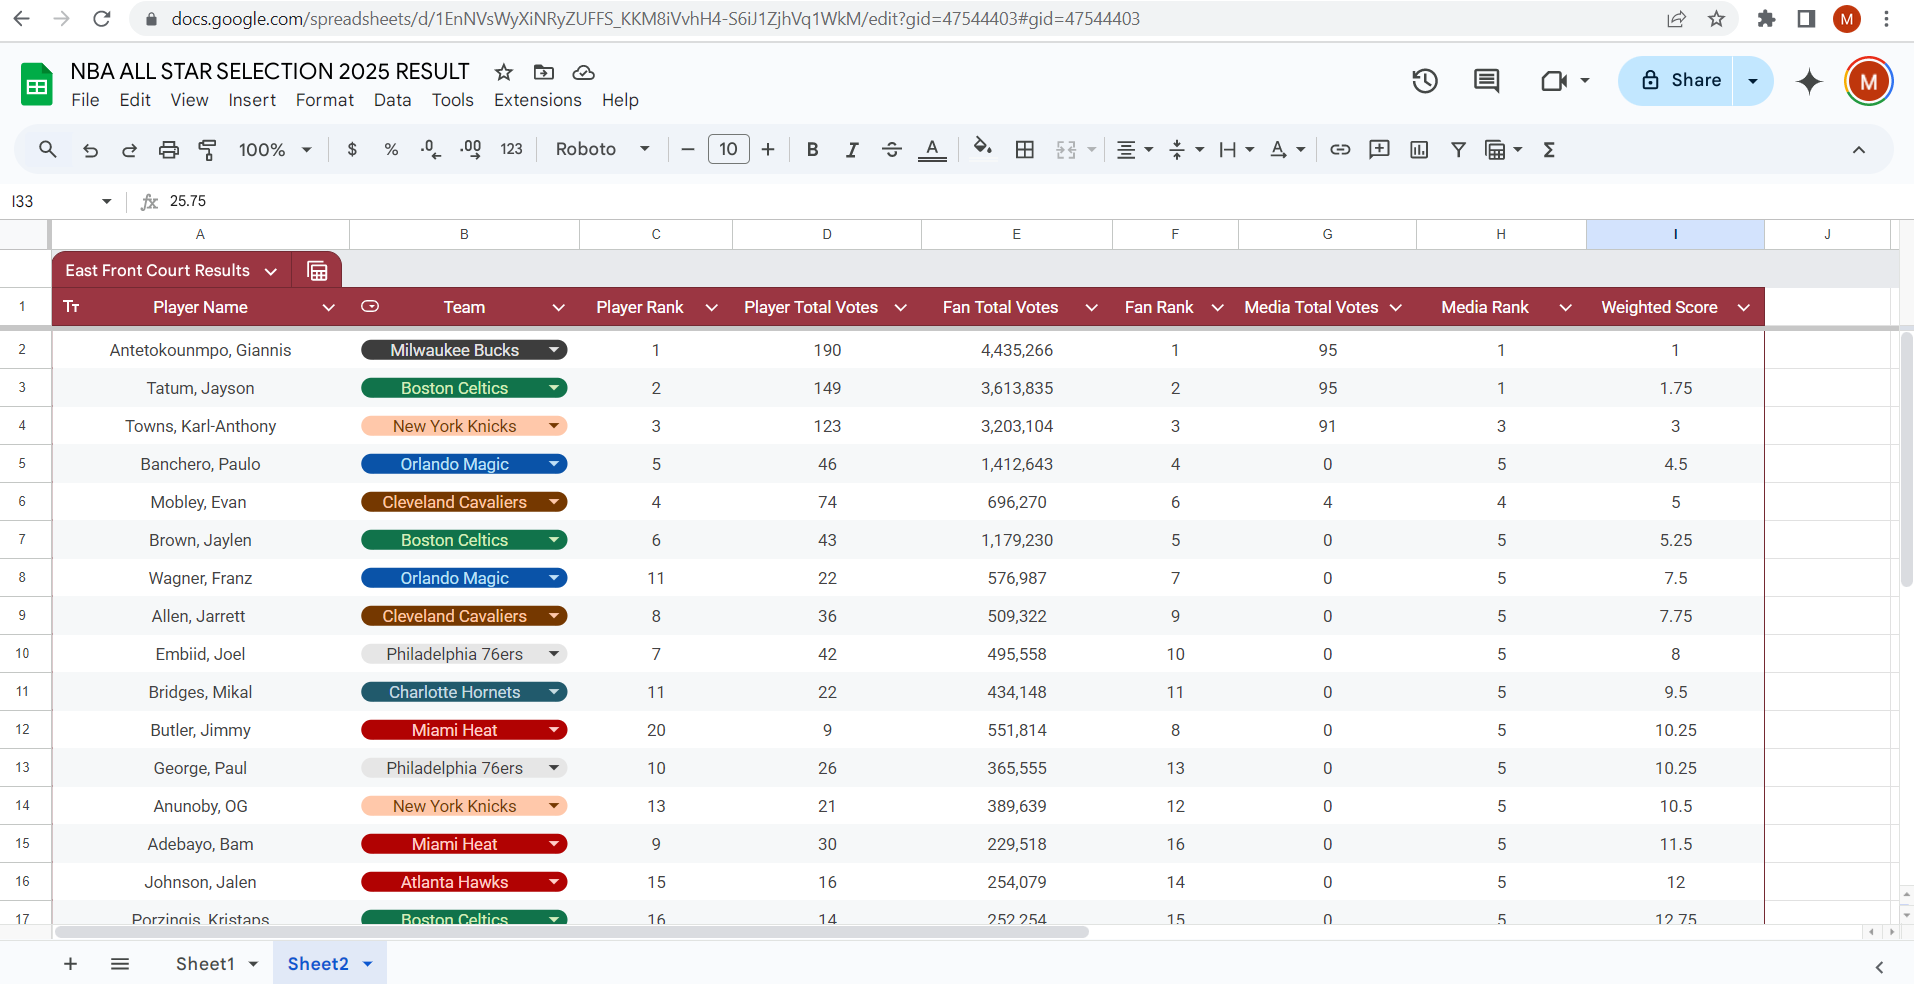View cloud save status icon
Image resolution: width=1914 pixels, height=984 pixels.
584,73
